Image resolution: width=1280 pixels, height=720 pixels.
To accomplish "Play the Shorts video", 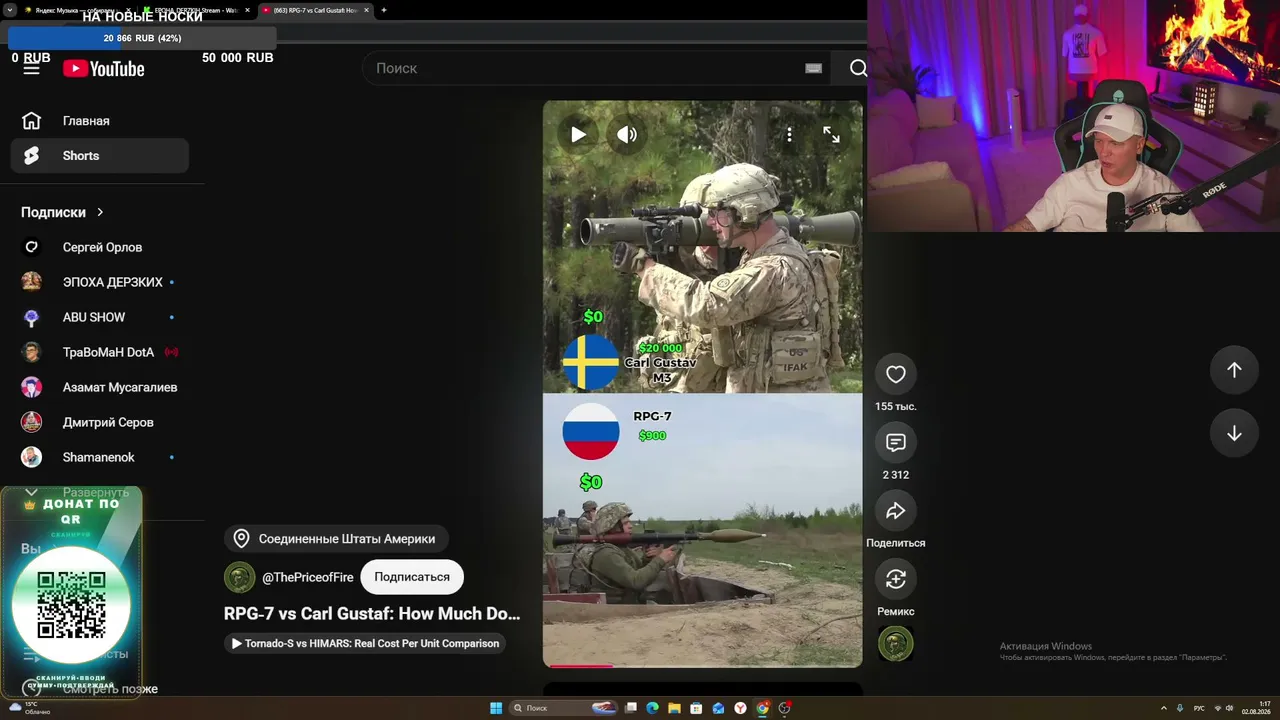I will tap(578, 135).
